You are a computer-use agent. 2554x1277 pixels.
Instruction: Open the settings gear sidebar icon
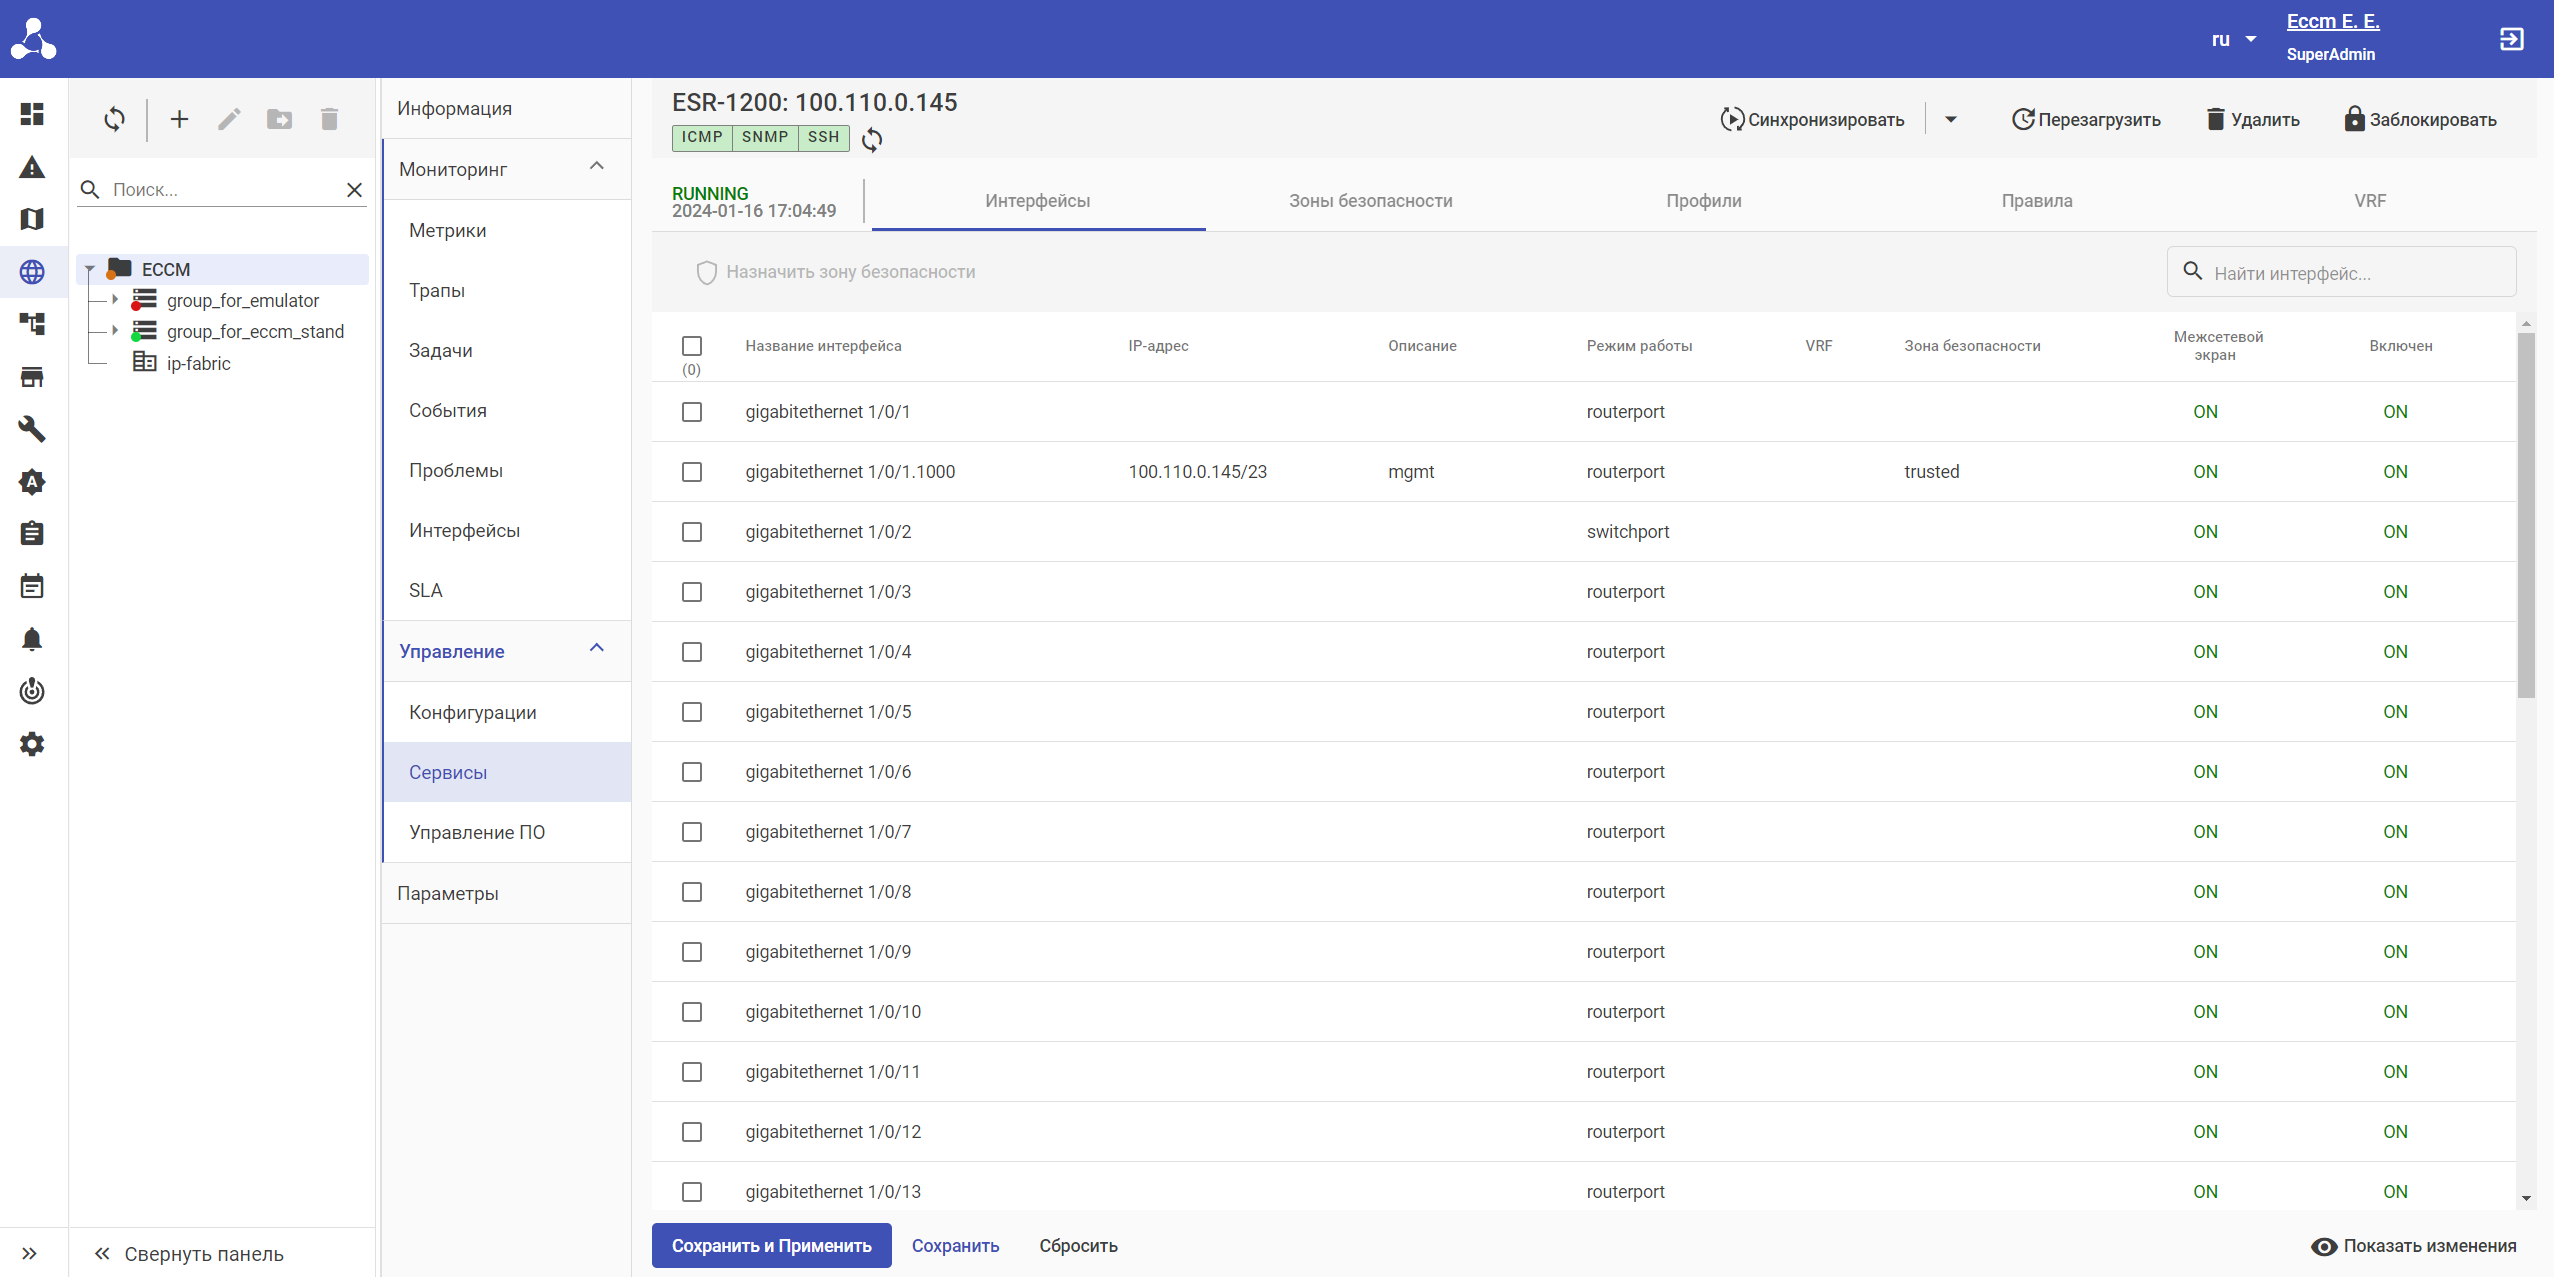(x=32, y=744)
